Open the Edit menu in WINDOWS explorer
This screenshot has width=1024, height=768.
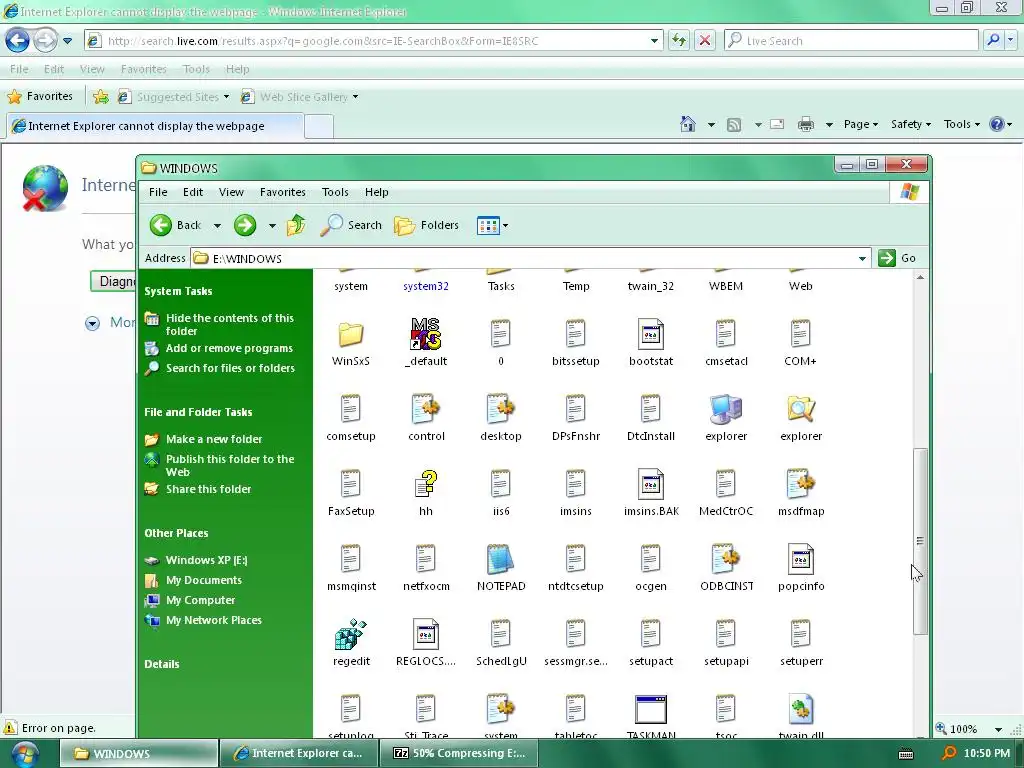coord(193,192)
